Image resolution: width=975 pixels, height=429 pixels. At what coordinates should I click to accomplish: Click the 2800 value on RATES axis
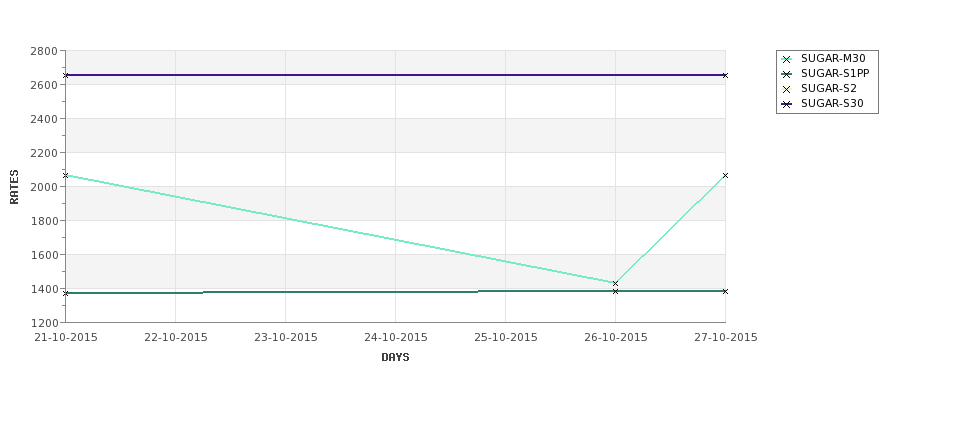(x=44, y=51)
